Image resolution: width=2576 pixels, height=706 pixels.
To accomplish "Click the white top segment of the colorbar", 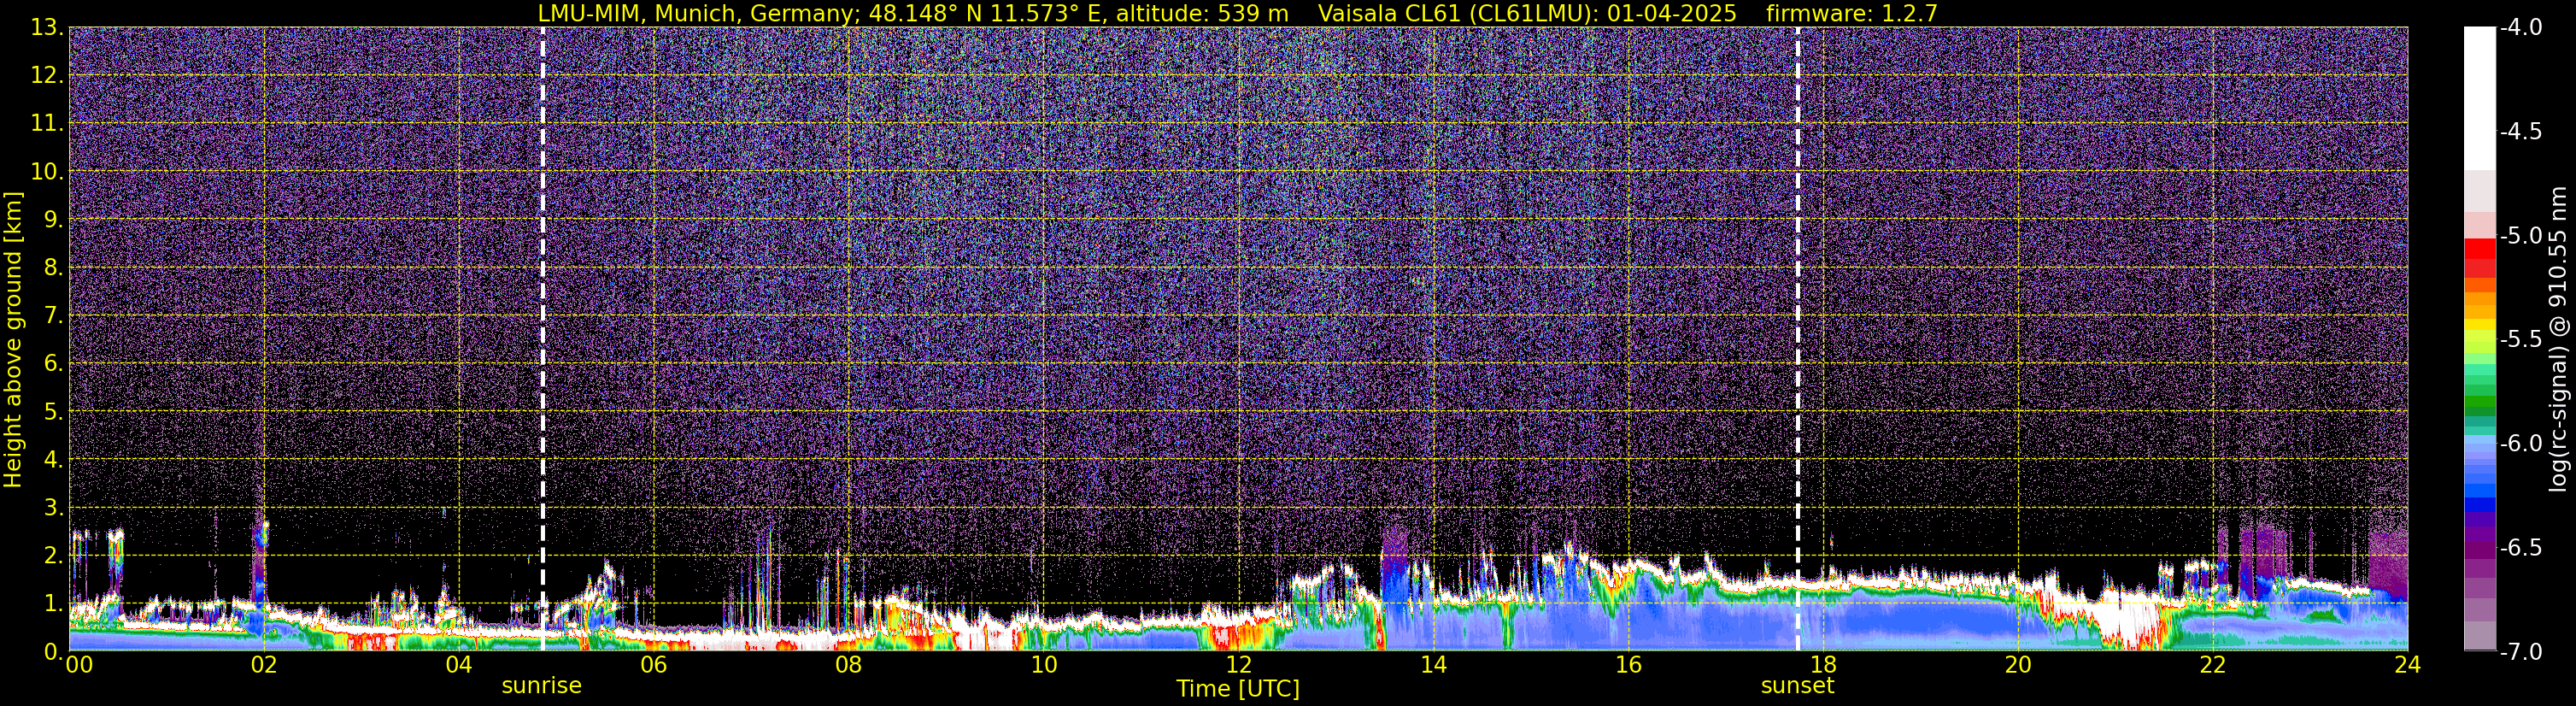I will 2479,98.
